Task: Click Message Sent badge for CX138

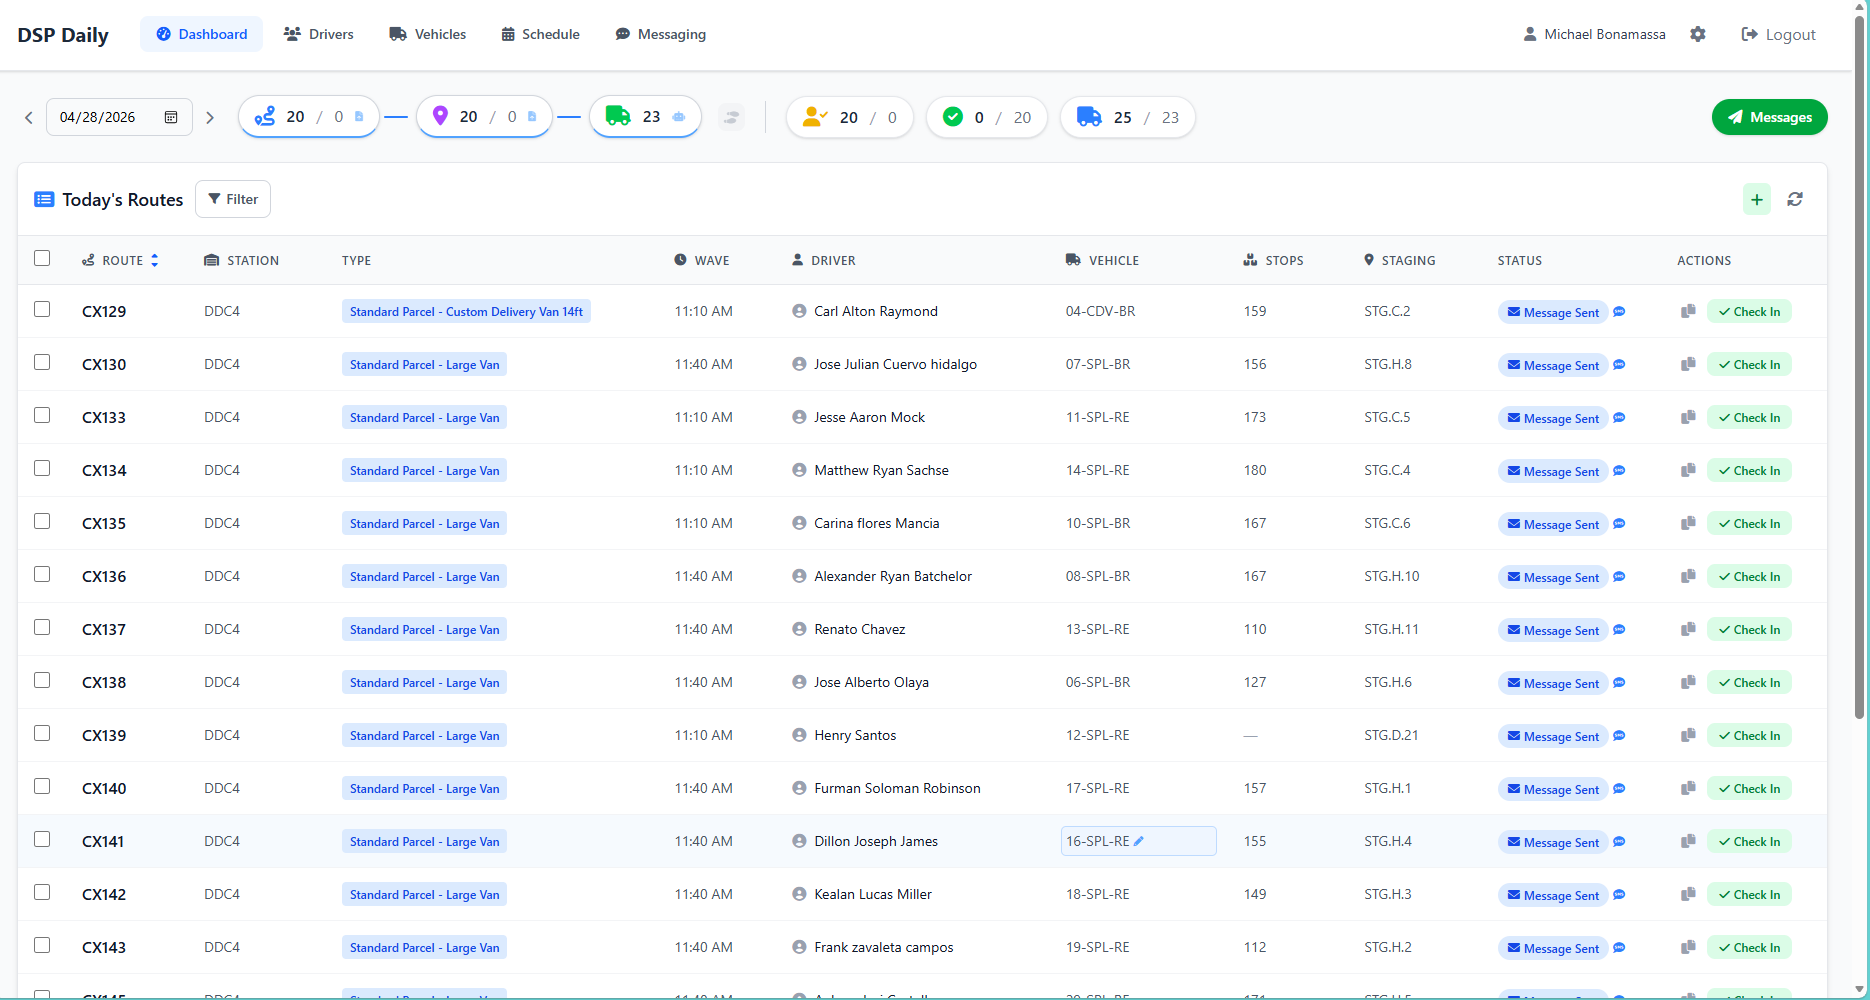Action: 1553,683
